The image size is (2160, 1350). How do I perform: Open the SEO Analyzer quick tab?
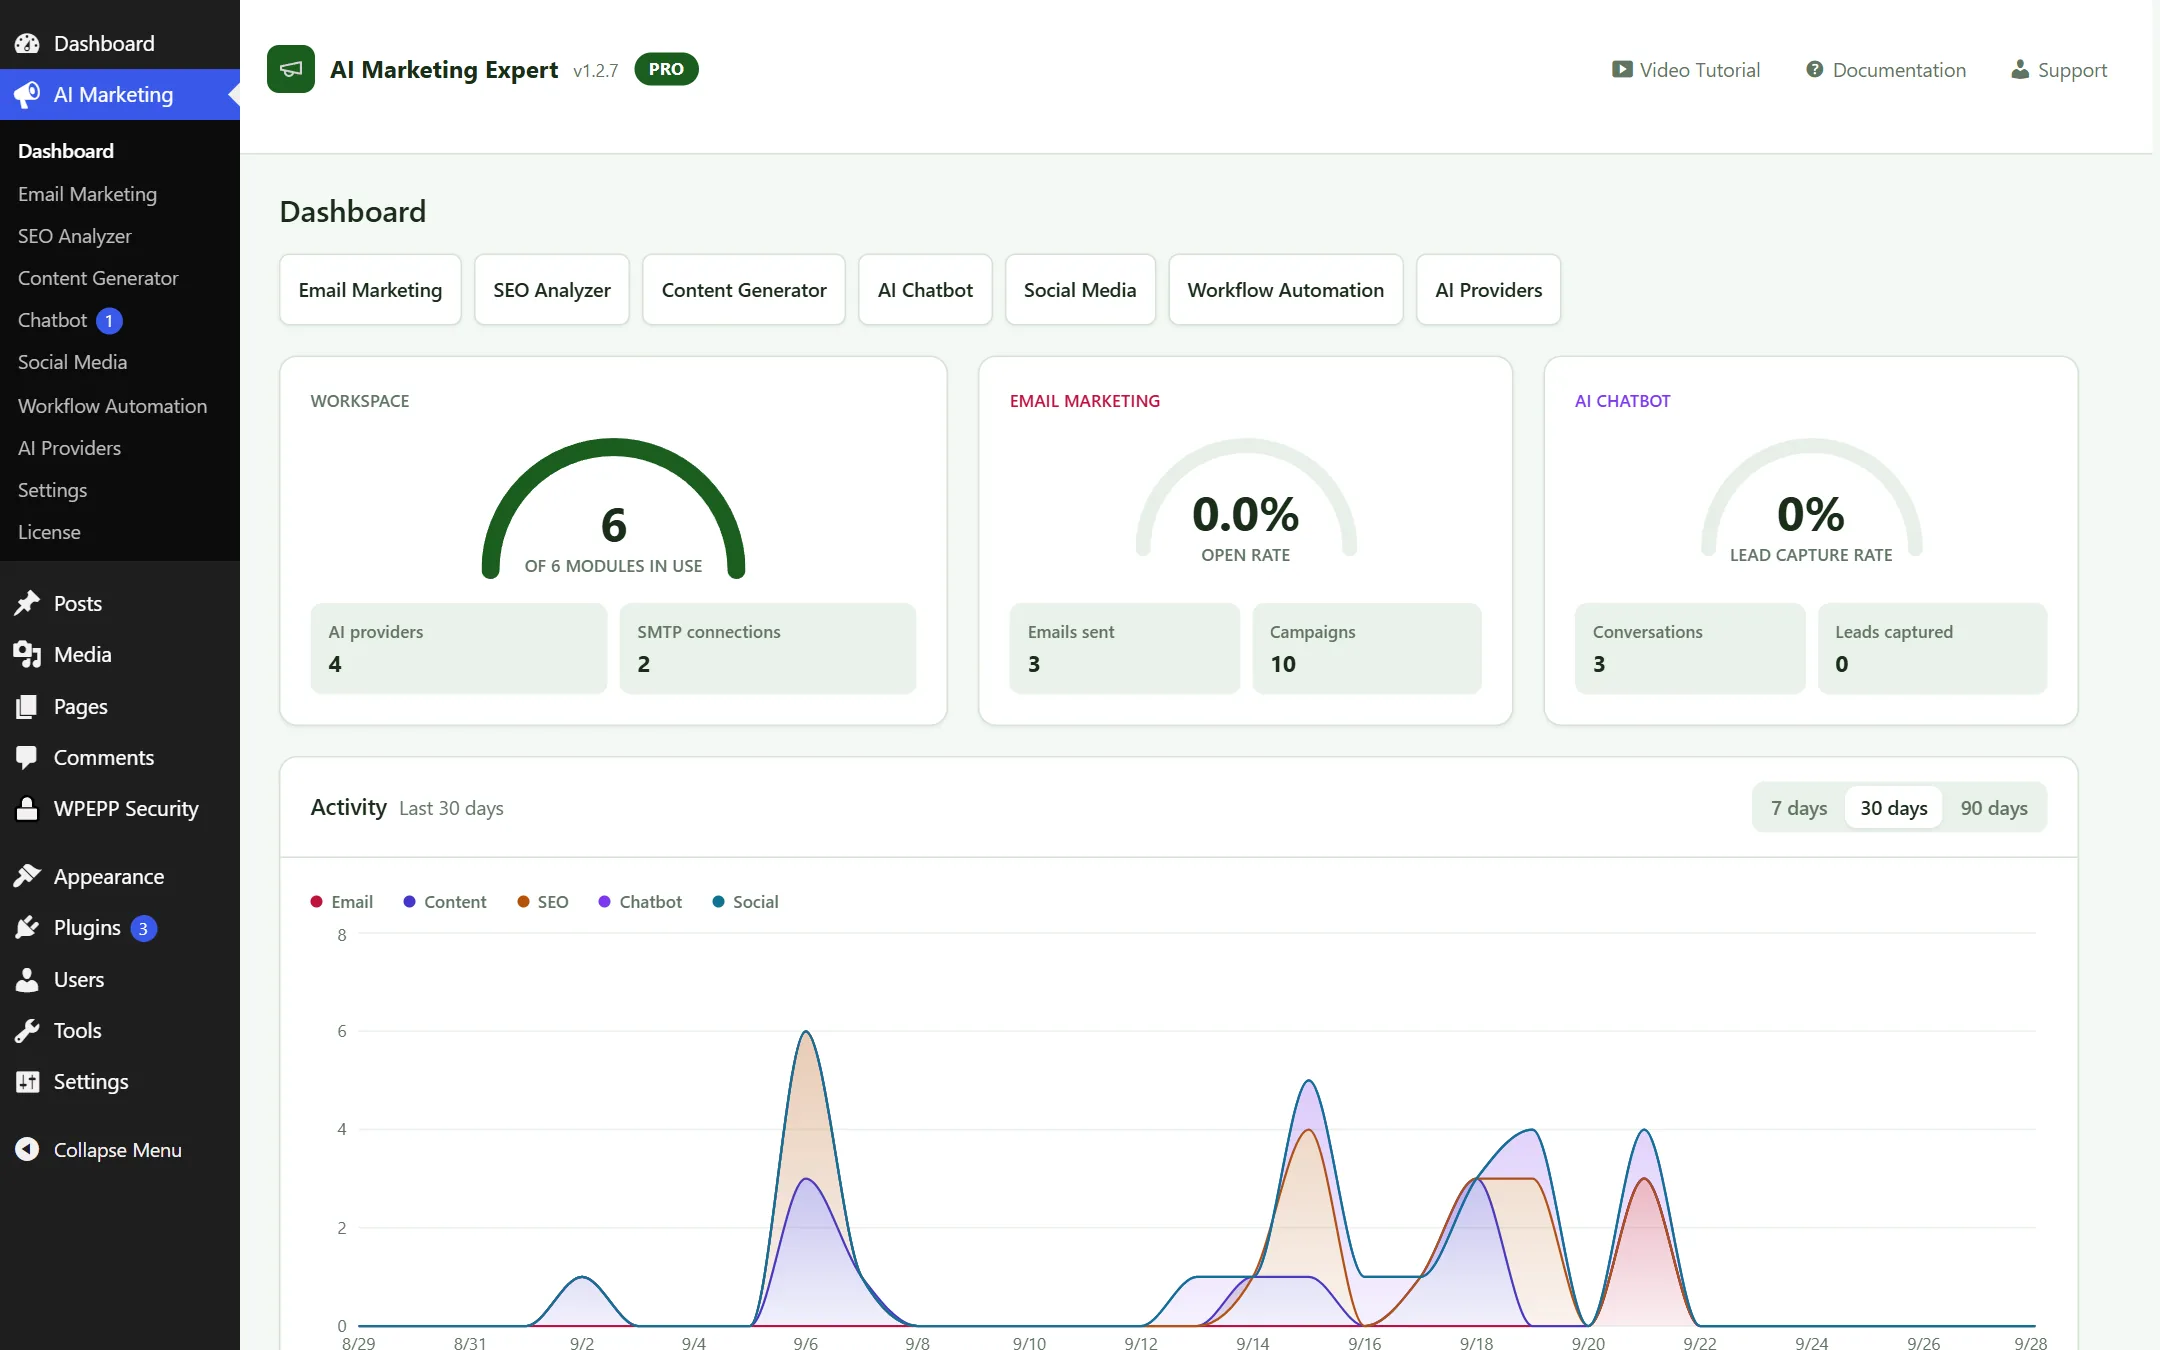click(552, 290)
